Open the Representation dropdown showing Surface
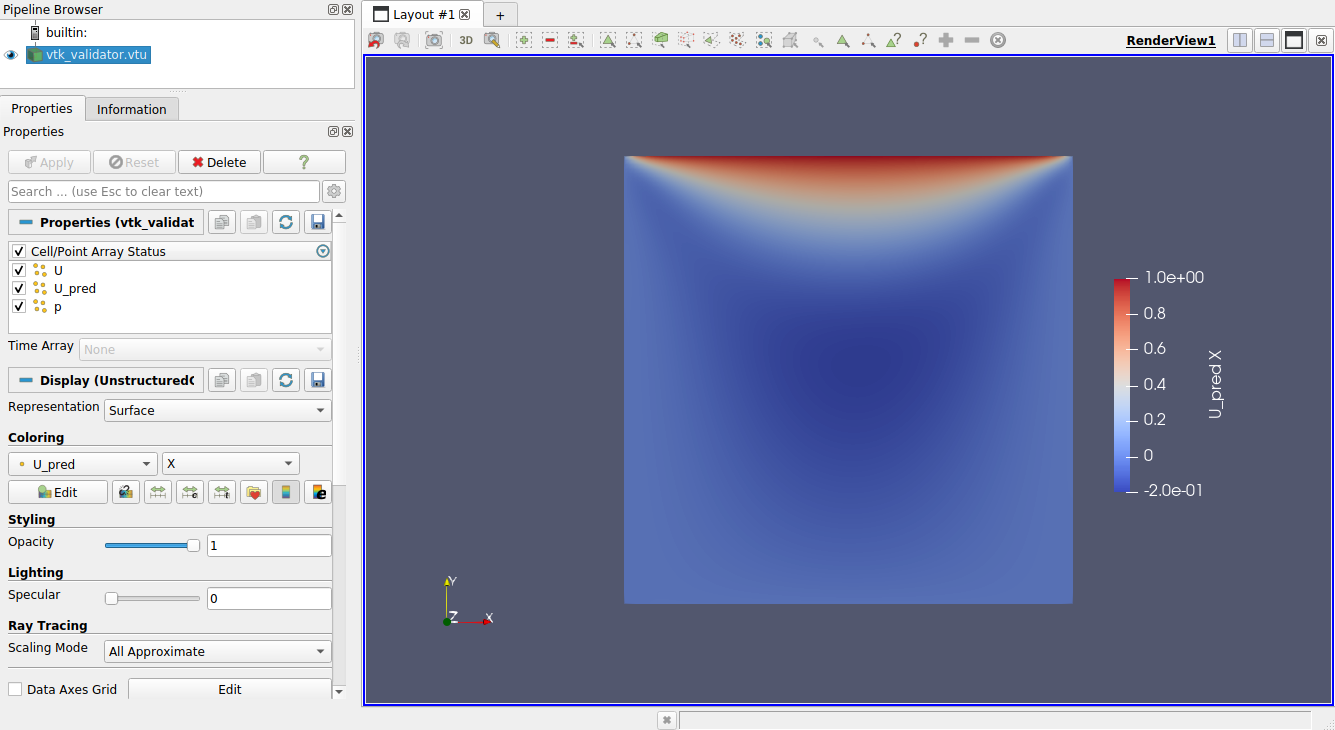The image size is (1335, 730). (x=217, y=410)
